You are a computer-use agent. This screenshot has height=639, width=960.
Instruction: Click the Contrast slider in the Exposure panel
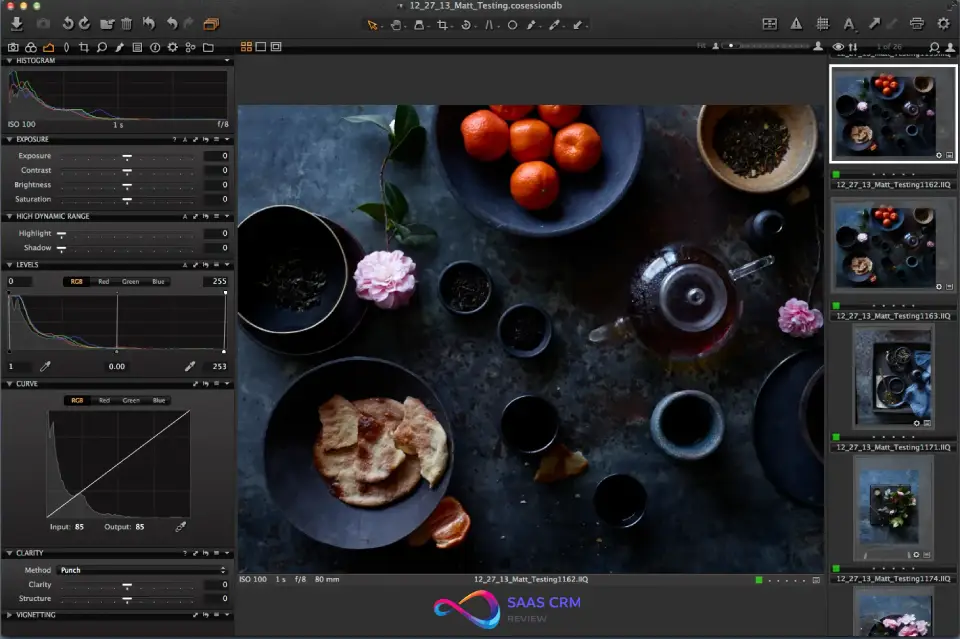[127, 170]
